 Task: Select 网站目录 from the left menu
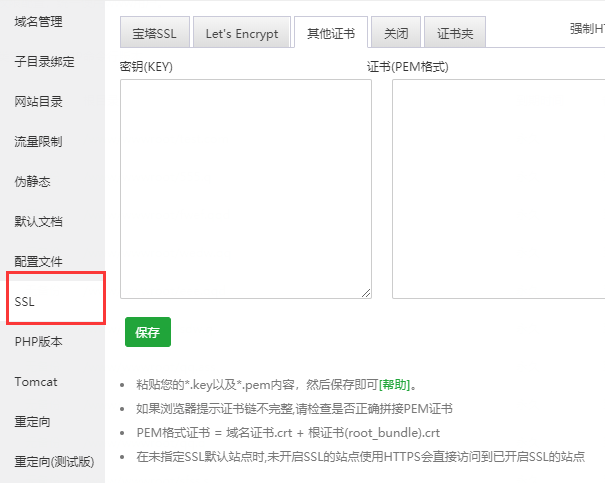[x=38, y=101]
